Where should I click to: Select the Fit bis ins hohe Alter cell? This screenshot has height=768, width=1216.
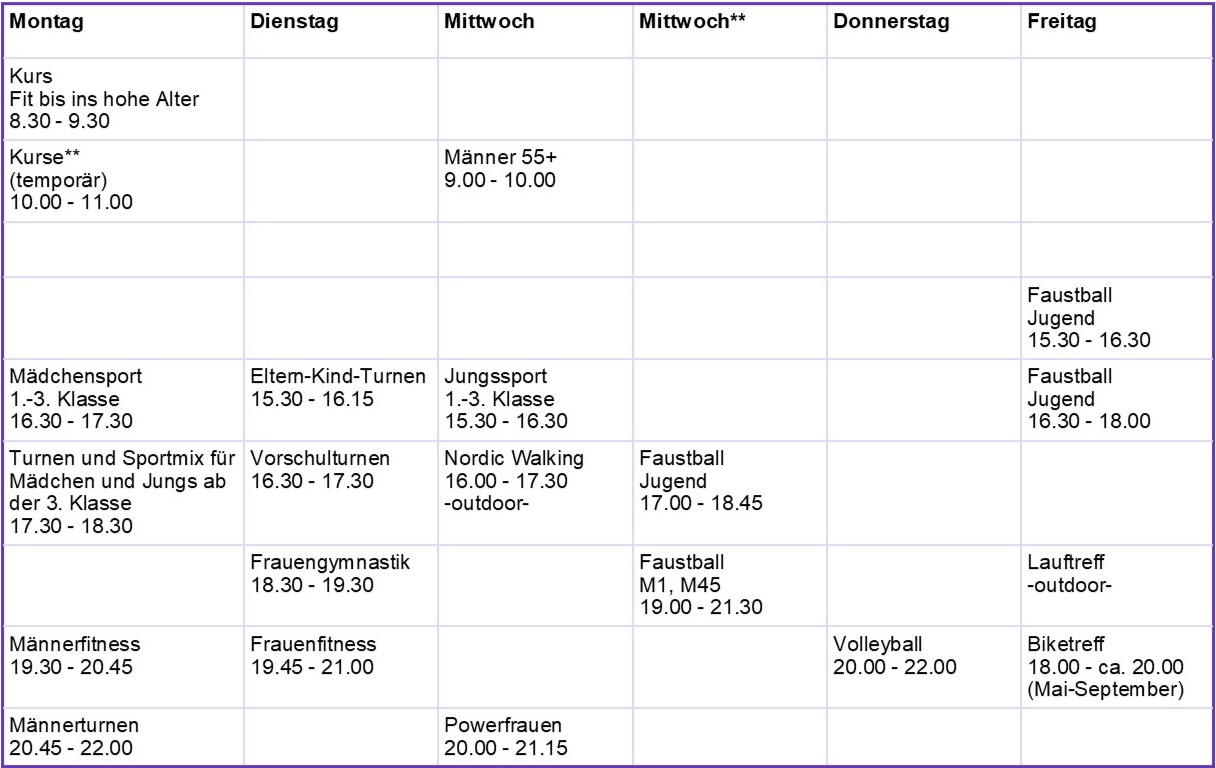coord(123,100)
